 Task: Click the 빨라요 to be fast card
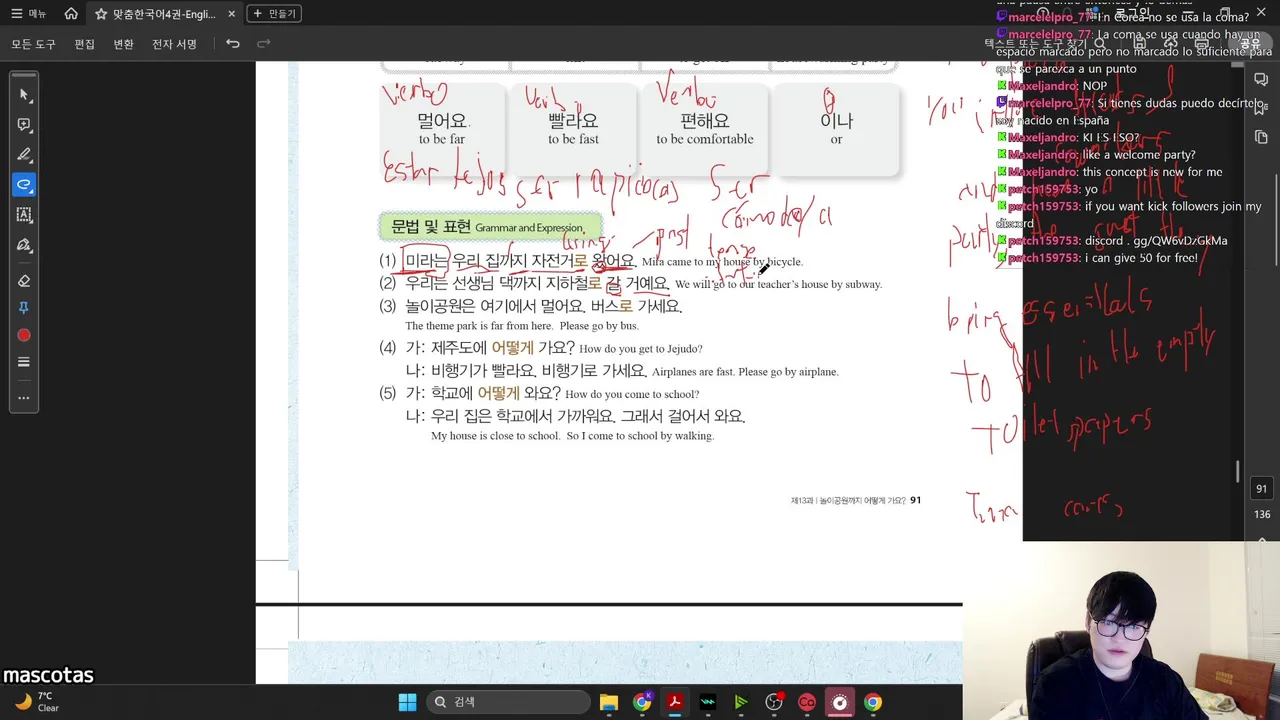[573, 129]
